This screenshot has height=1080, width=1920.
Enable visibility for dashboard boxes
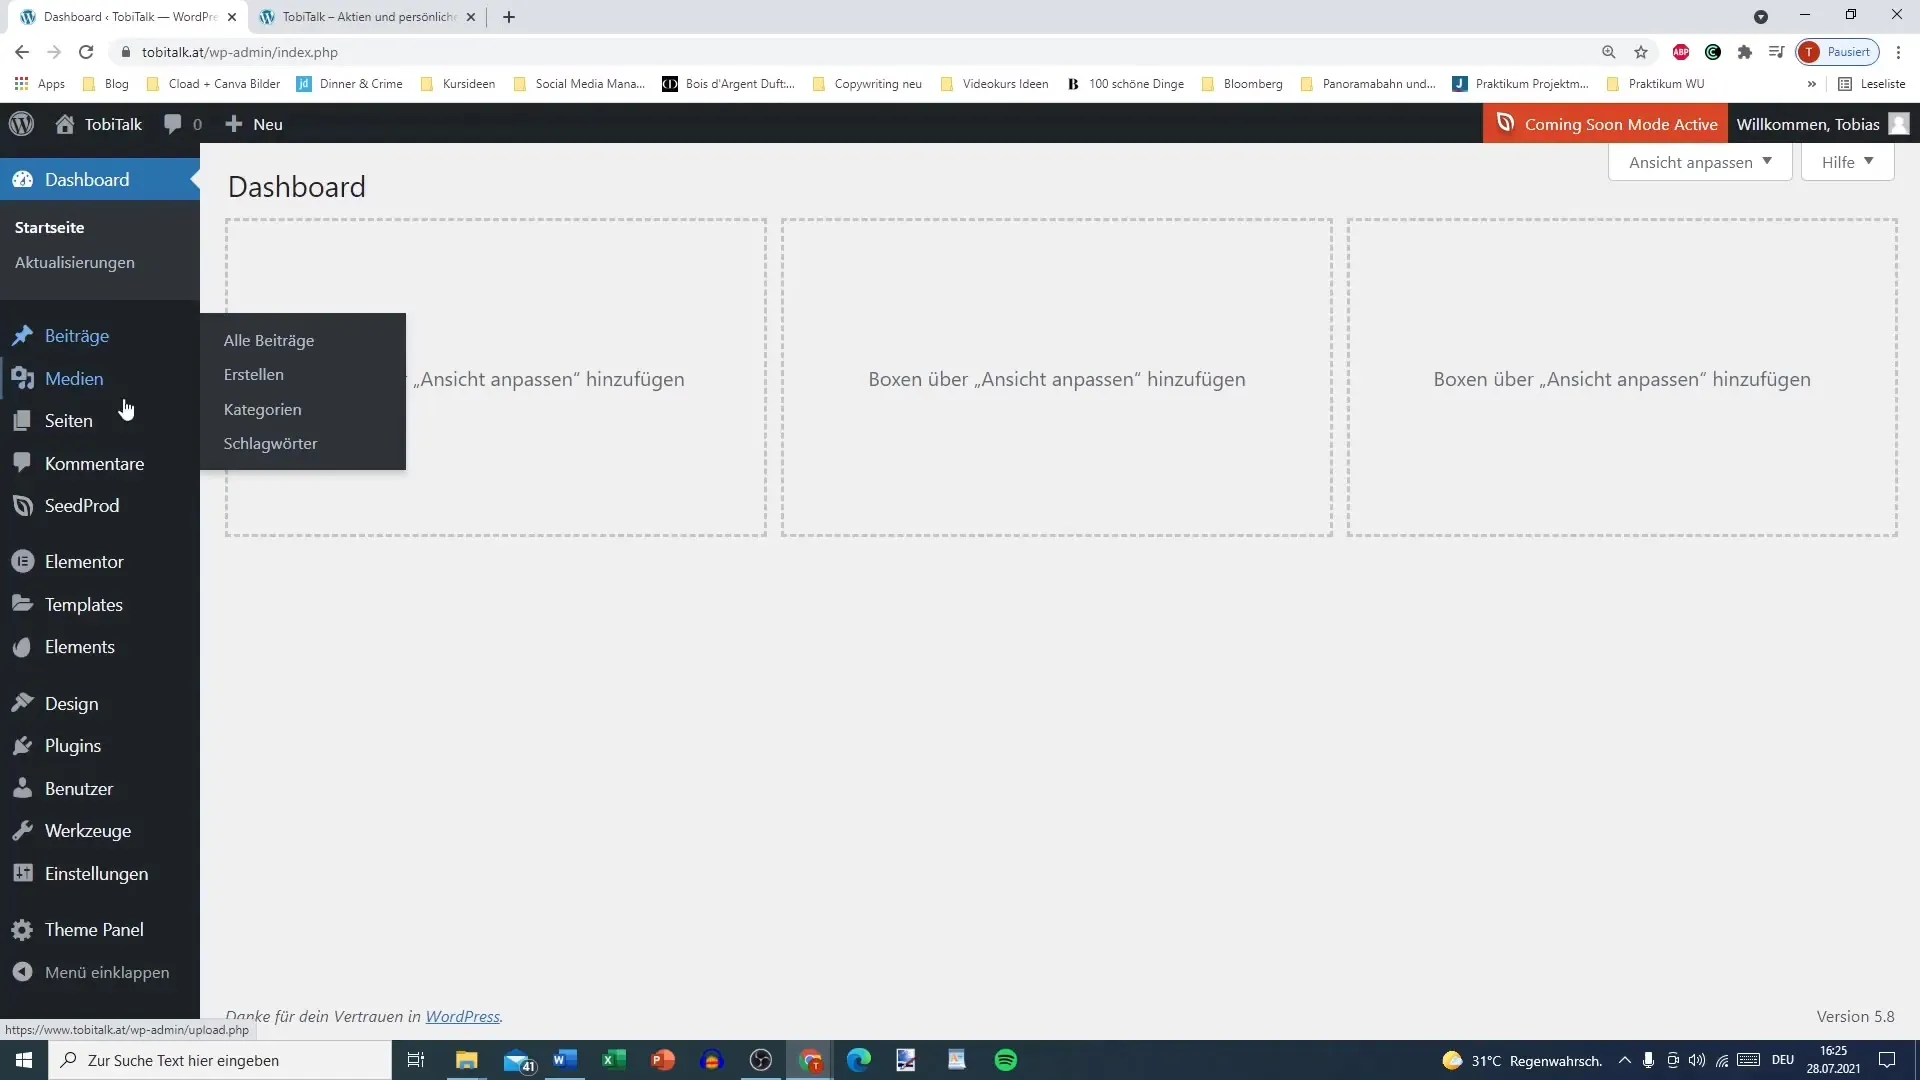pos(1697,161)
